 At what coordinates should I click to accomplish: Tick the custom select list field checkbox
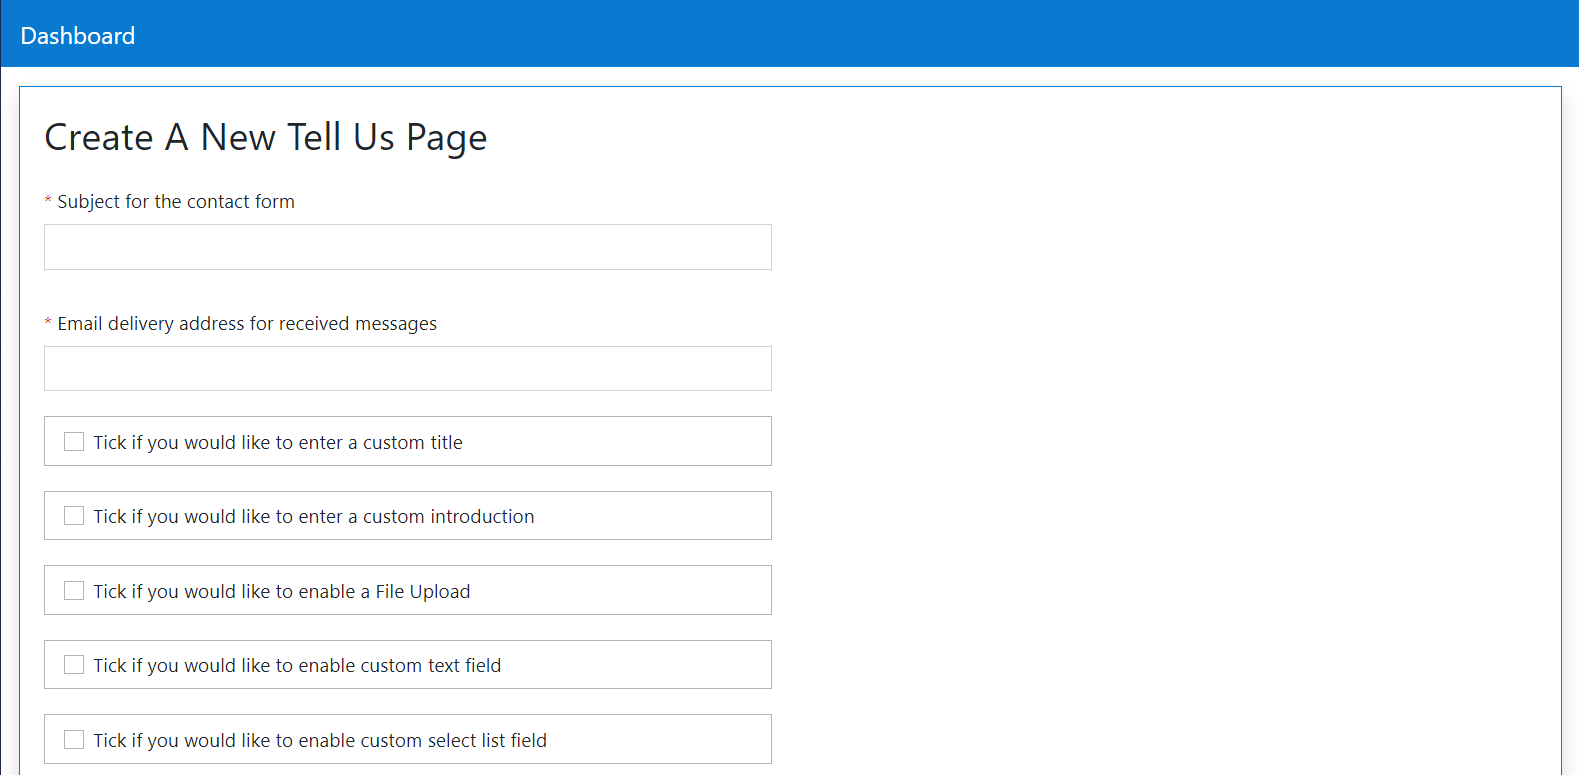click(x=74, y=740)
